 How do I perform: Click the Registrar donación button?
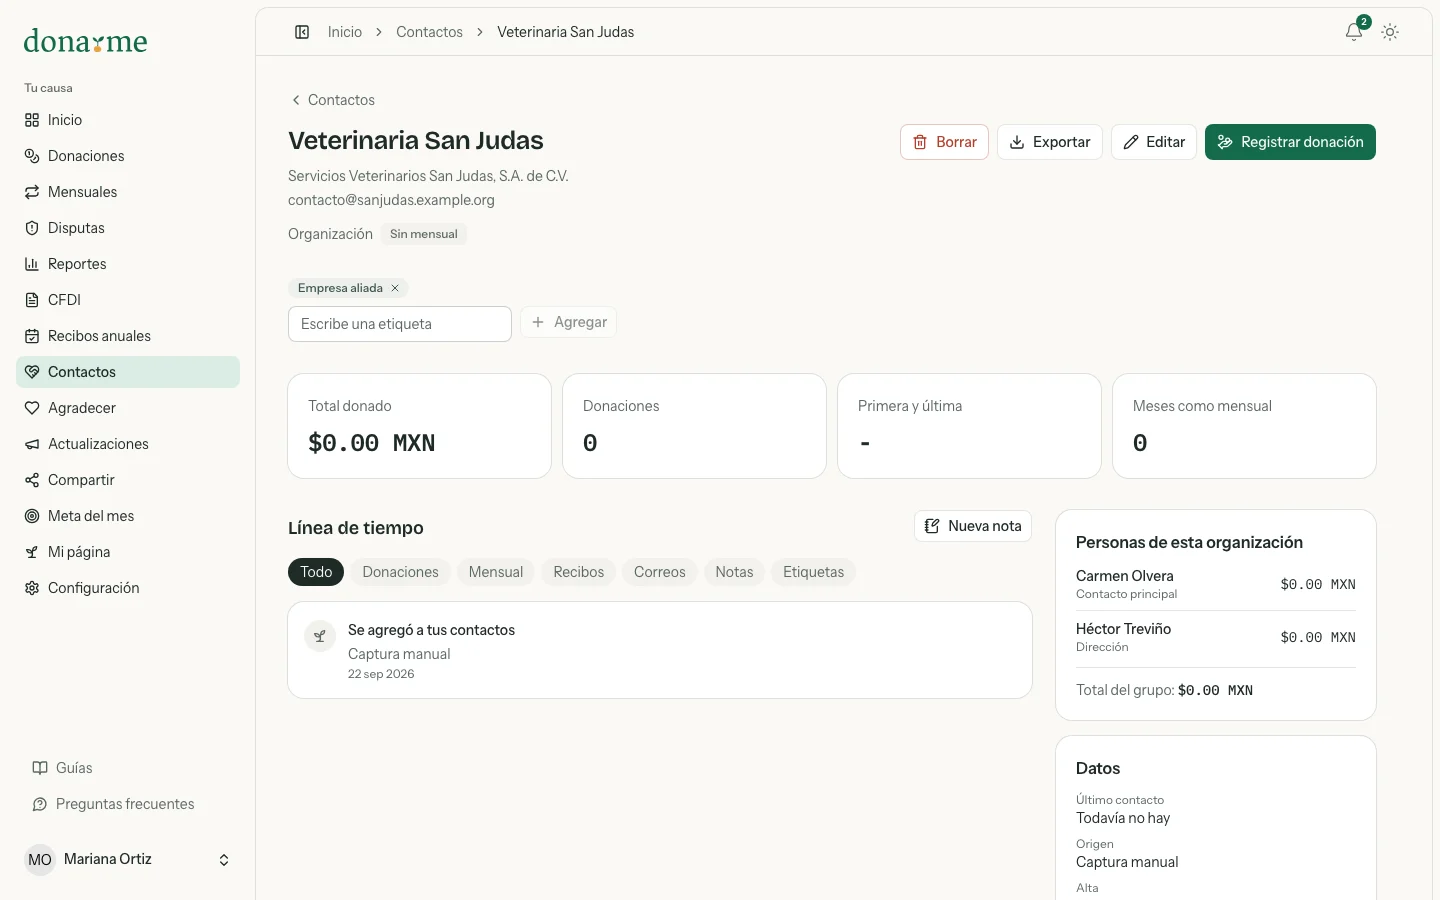(x=1290, y=142)
